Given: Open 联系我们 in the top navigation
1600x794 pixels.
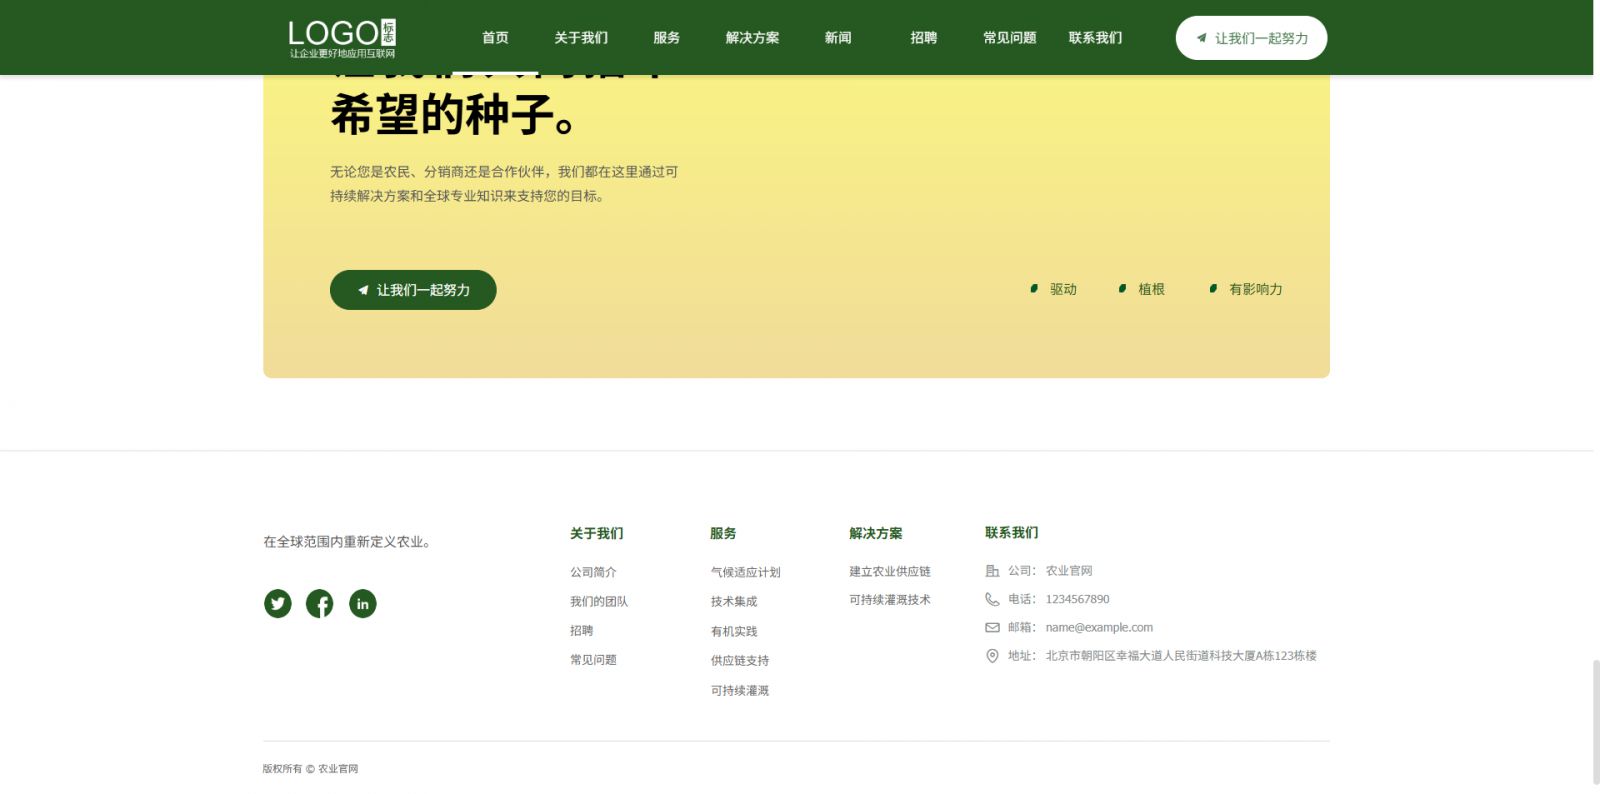Looking at the screenshot, I should coord(1095,38).
